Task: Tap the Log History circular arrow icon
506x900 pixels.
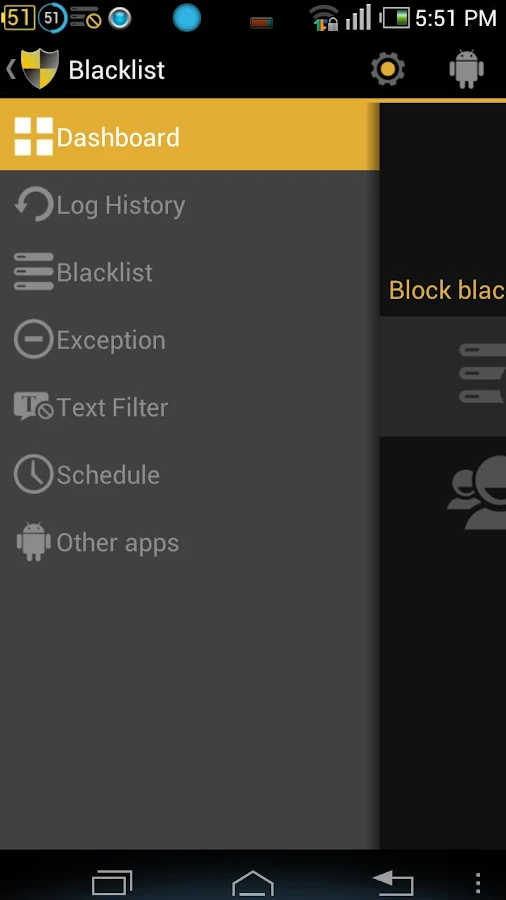Action: pyautogui.click(x=33, y=204)
